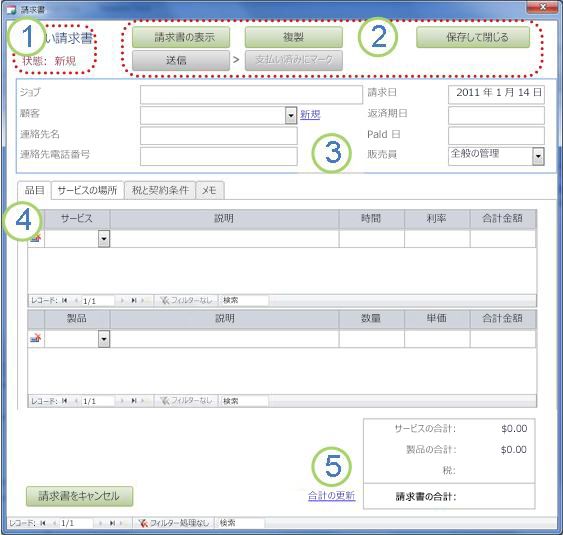Click the 支払い済みにマーク button
Image resolution: width=563 pixels, height=535 pixels.
[294, 60]
